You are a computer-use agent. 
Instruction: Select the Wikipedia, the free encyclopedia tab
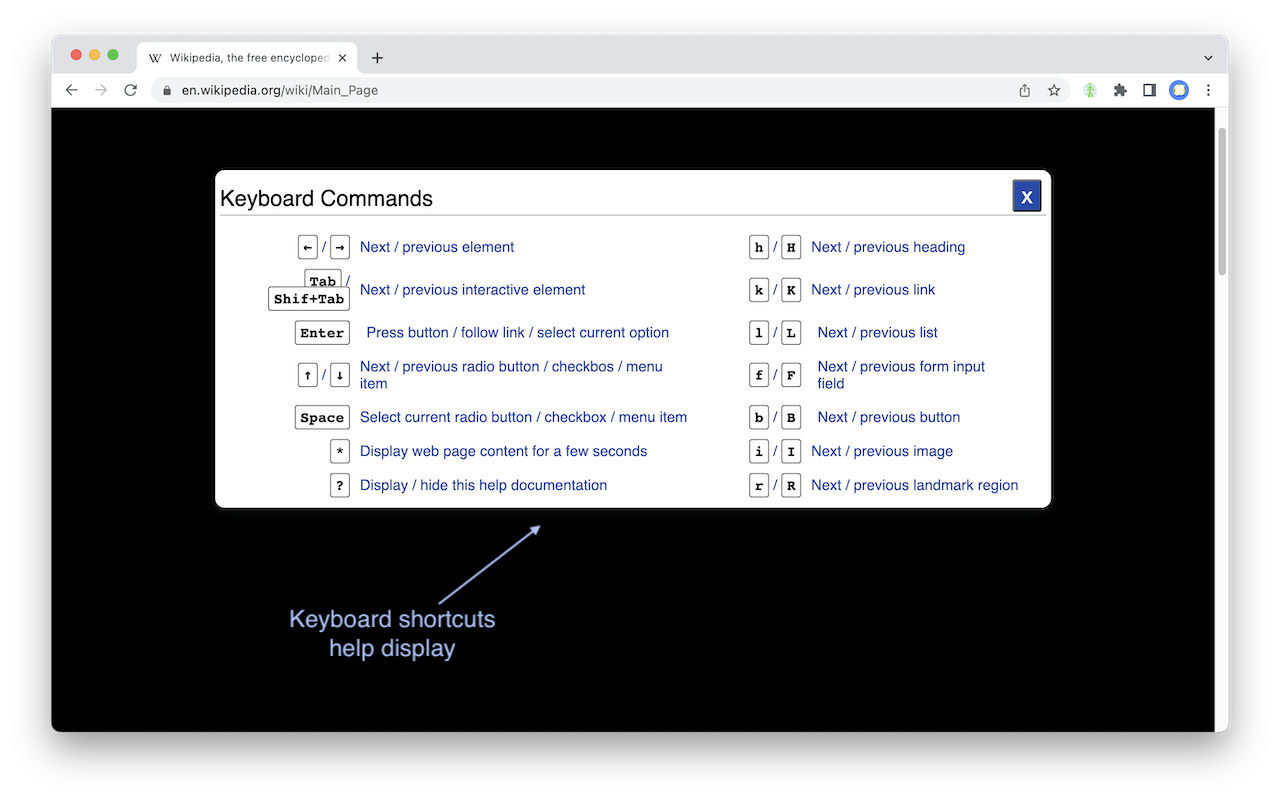(247, 58)
